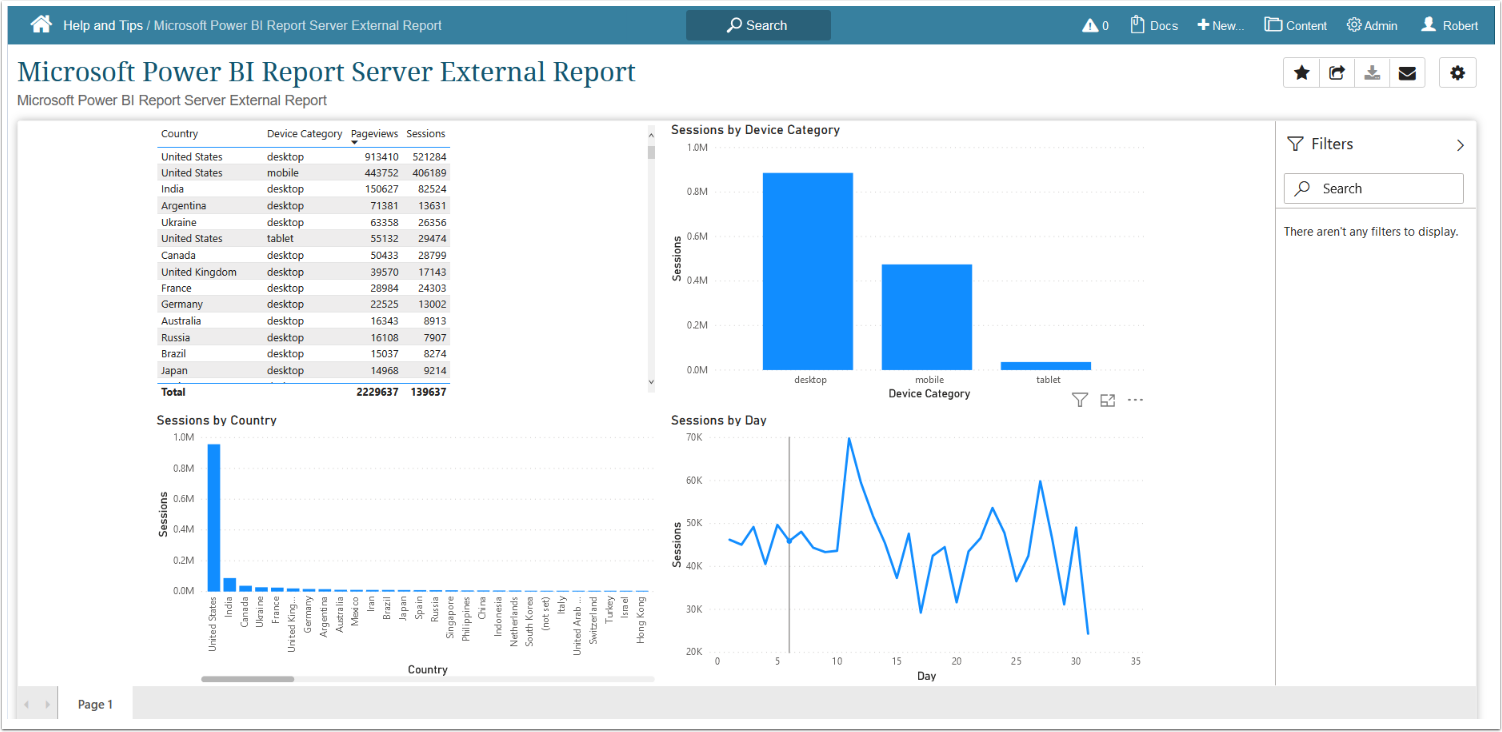The image size is (1502, 732).
Task: Click the share icon button
Action: pos(1337,73)
